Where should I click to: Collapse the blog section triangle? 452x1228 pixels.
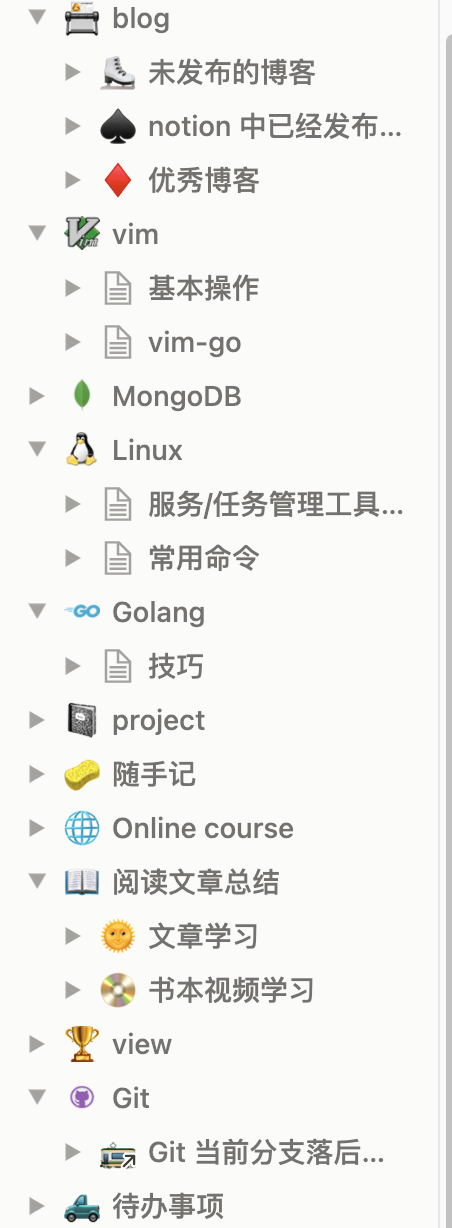point(38,18)
